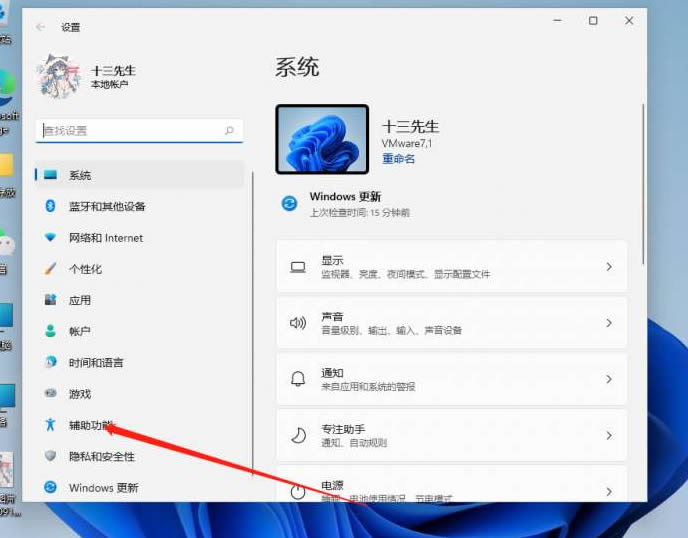The image size is (688, 538).
Task: Select Accessibility in the sidebar
Action: tap(90, 425)
